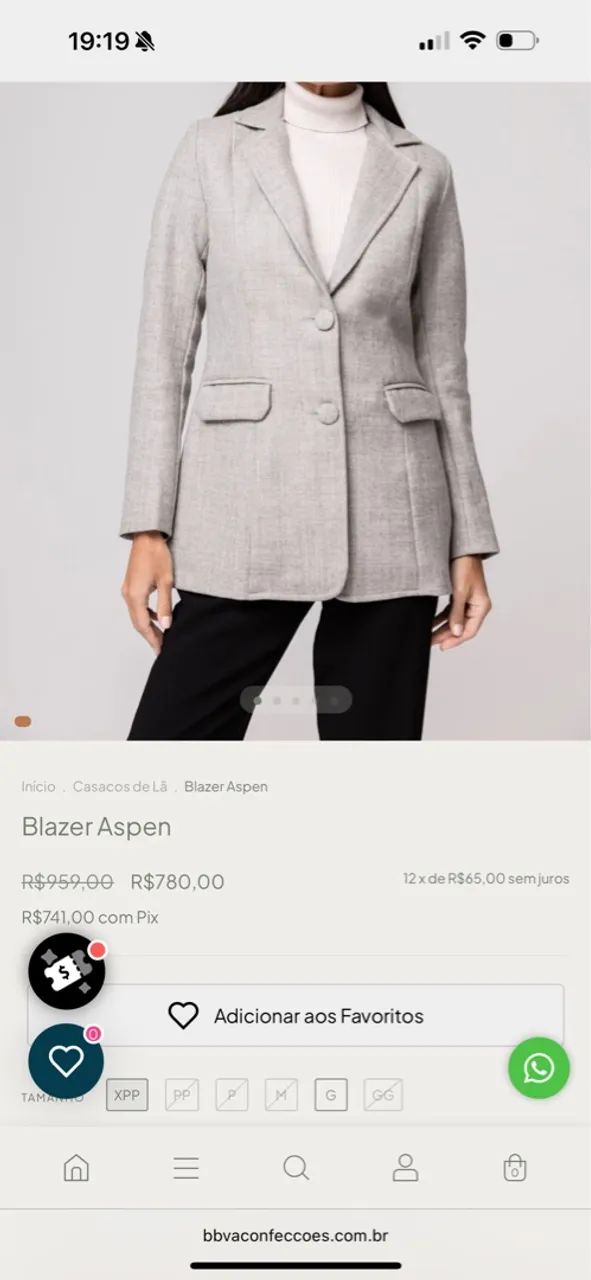Tap the search magnifier icon
Viewport: 591px width, 1280px height.
[x=296, y=1167]
